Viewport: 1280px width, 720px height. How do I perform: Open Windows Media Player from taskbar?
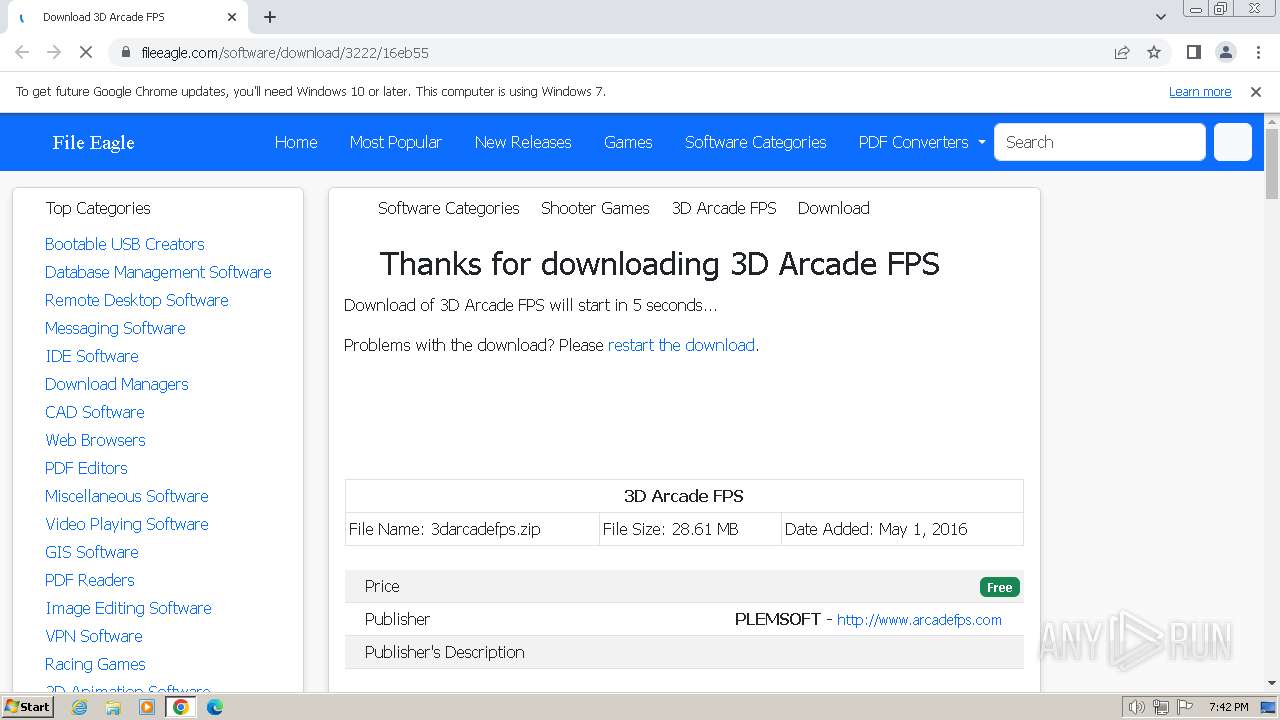click(x=147, y=707)
